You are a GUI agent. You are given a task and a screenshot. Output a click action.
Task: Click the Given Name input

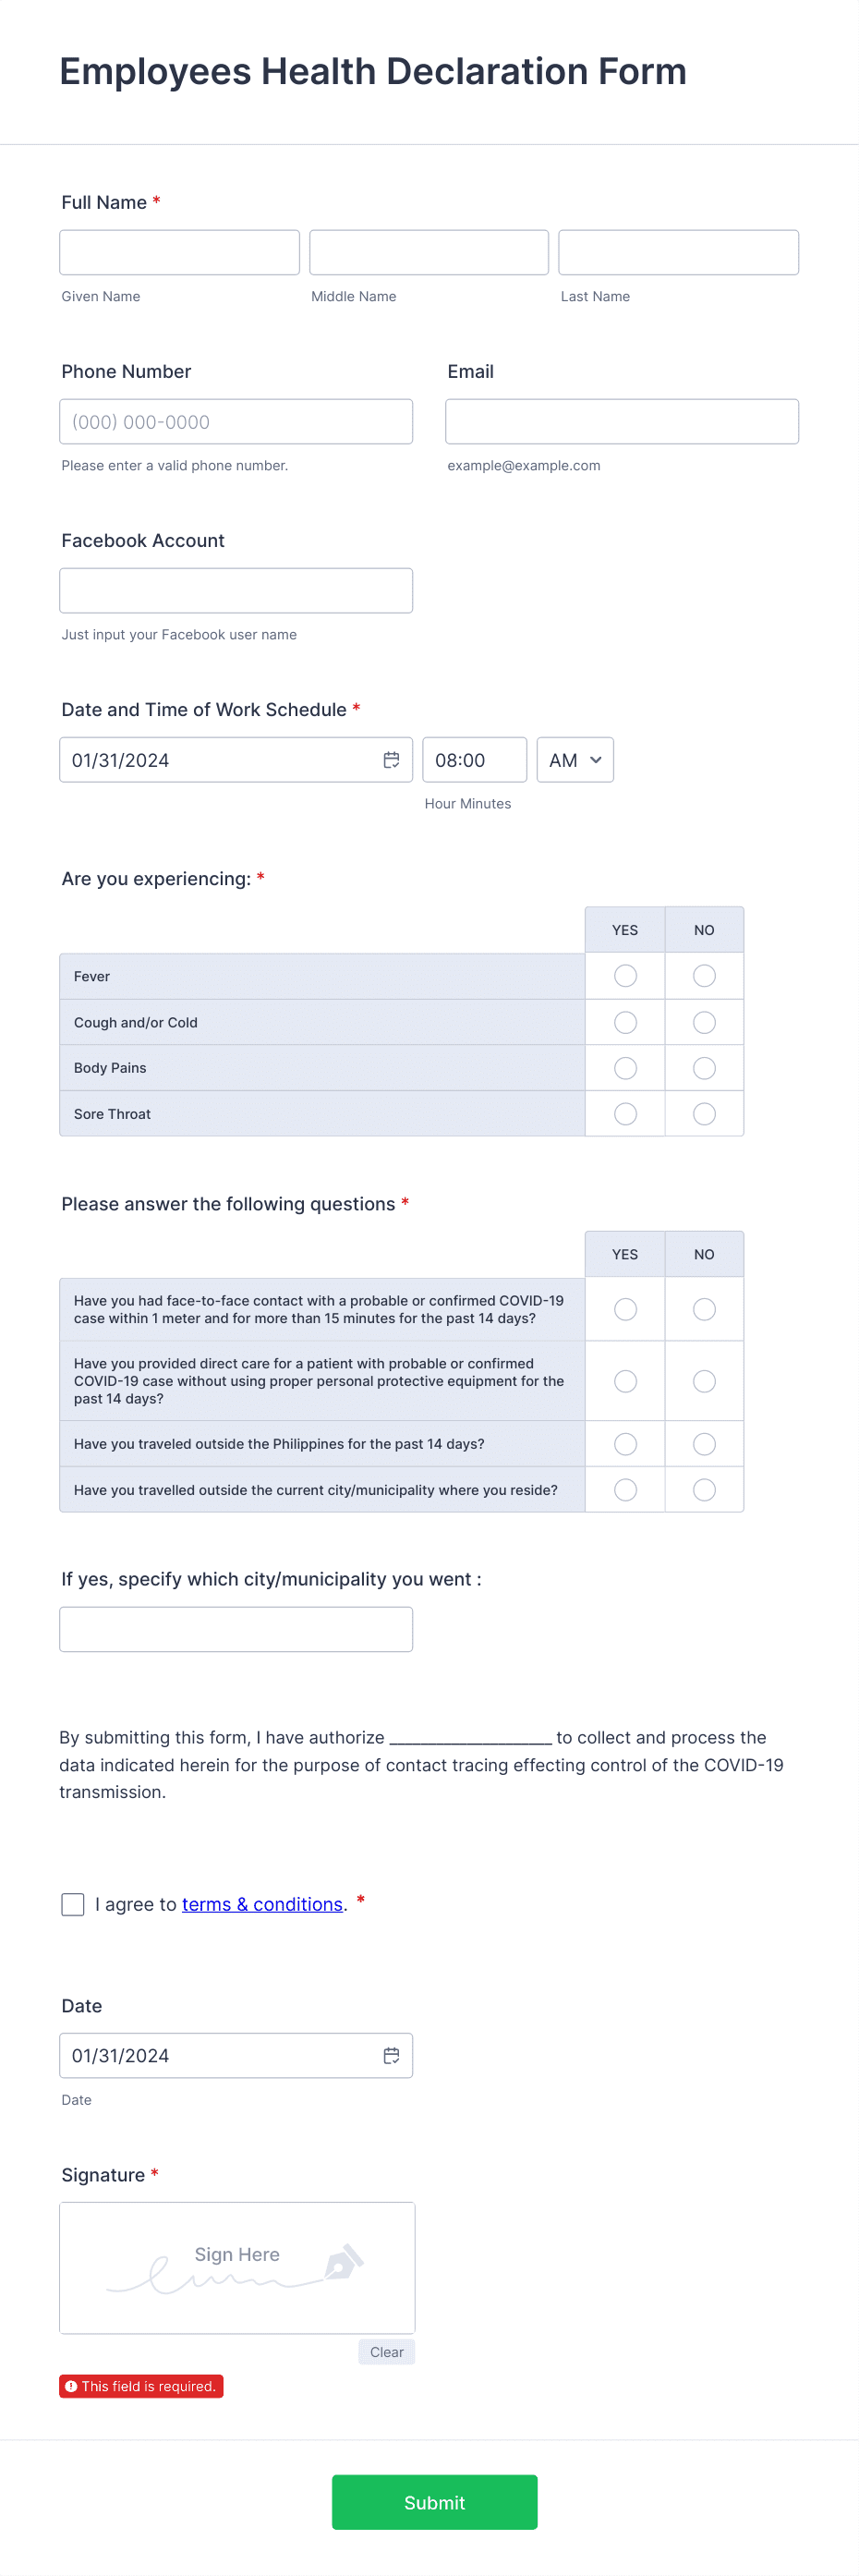[x=179, y=251]
